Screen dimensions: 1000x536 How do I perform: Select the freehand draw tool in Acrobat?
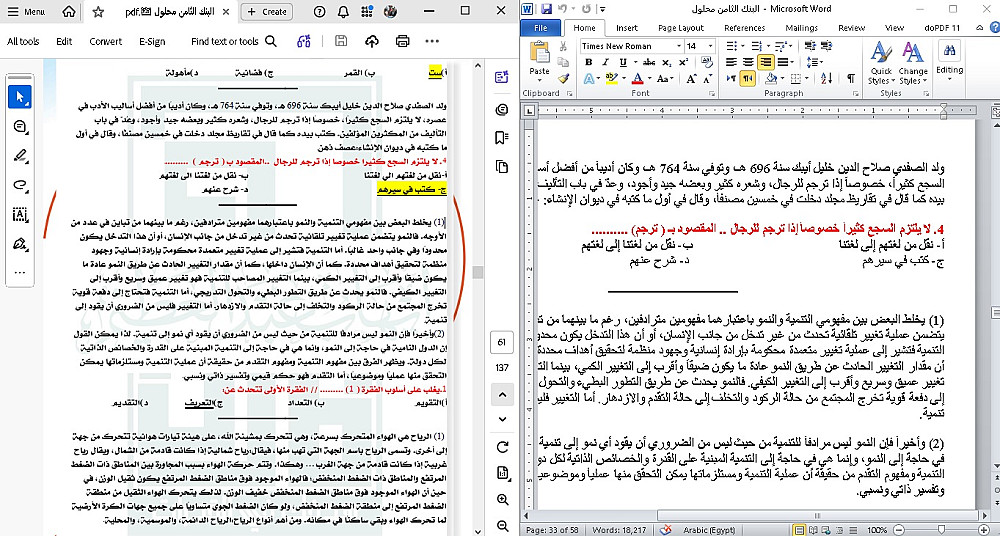coord(20,185)
